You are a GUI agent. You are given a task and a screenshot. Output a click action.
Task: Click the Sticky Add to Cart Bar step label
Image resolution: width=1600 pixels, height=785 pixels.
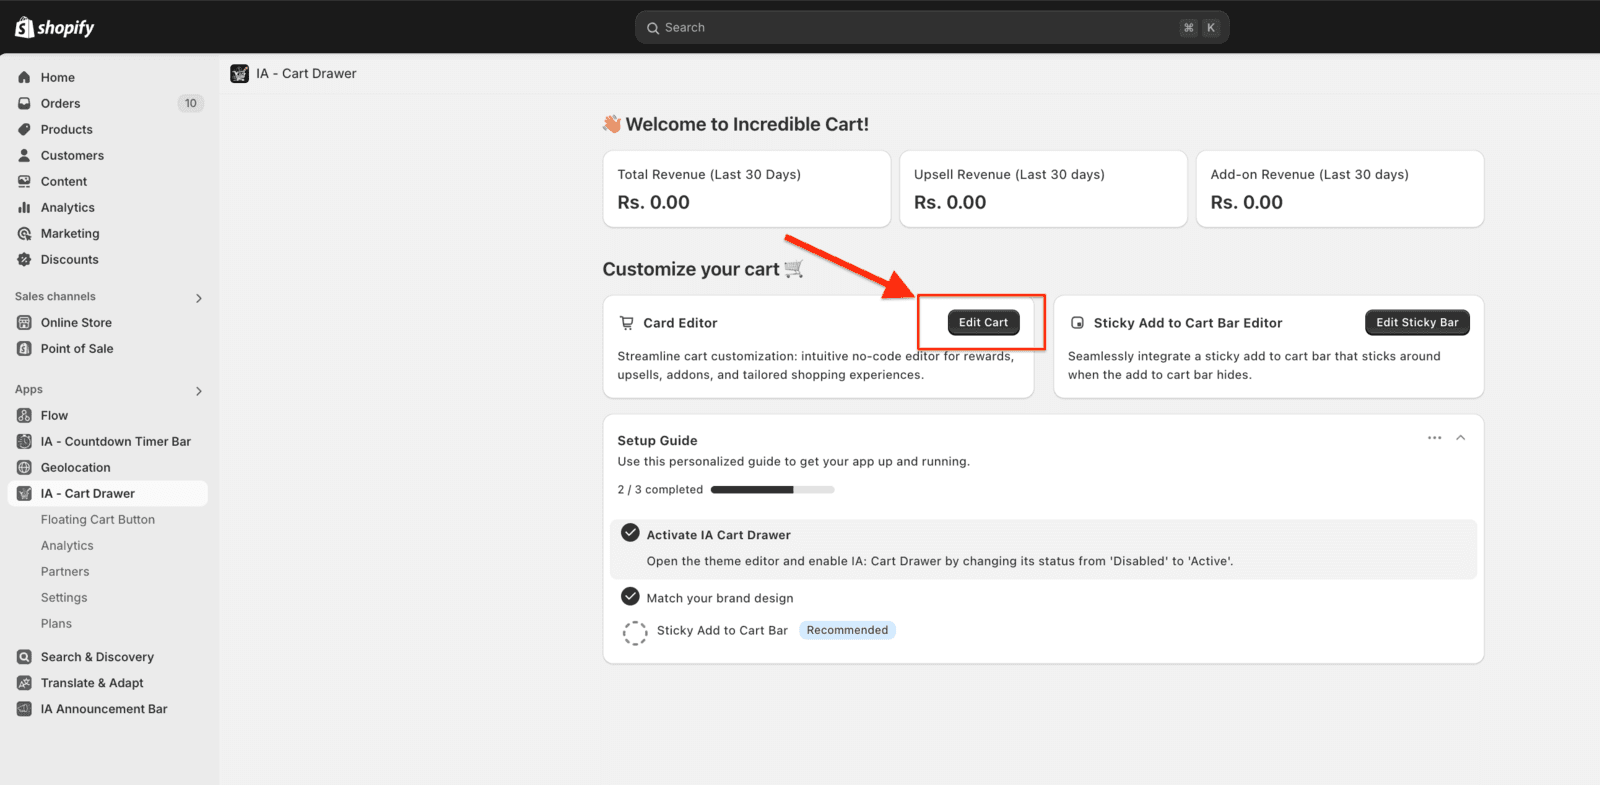722,630
